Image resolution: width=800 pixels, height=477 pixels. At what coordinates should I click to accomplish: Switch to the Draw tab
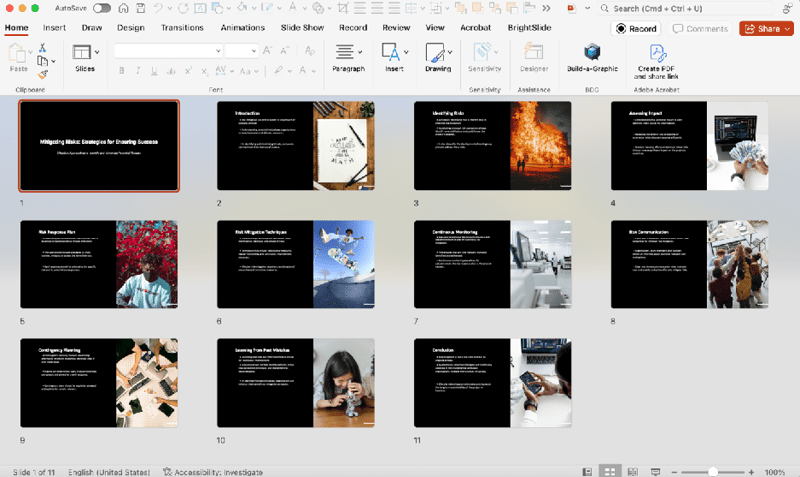(92, 28)
